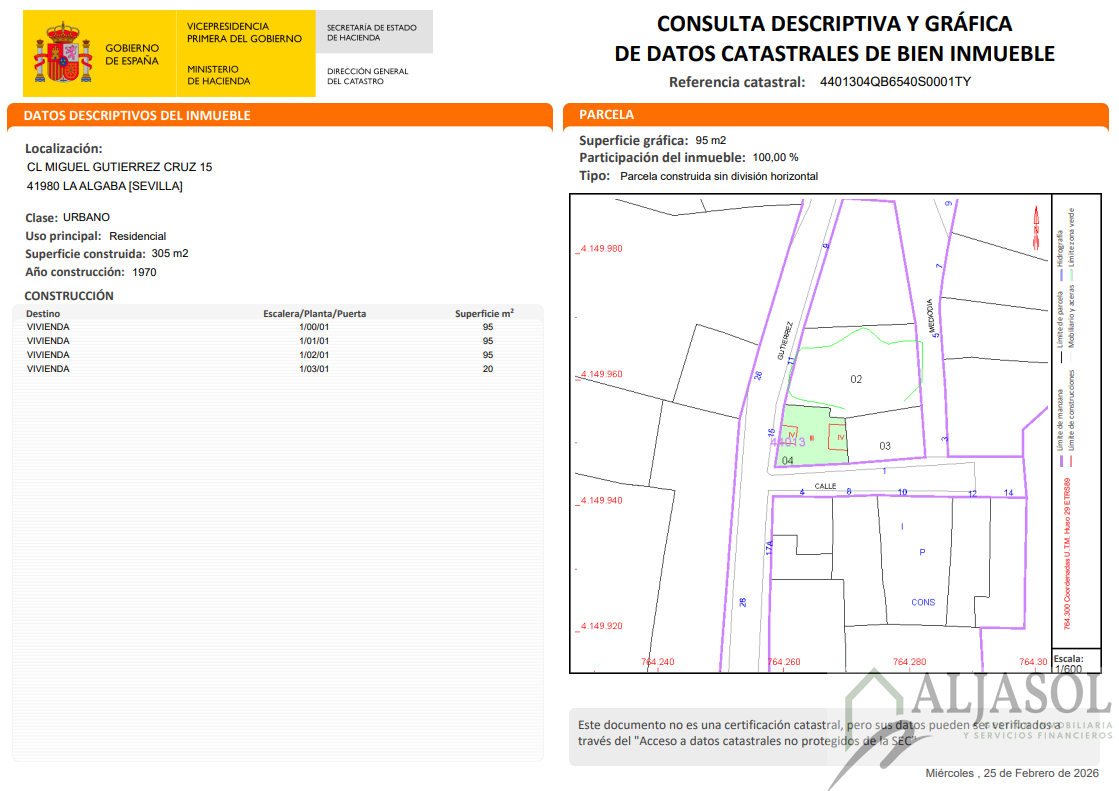Viewport: 1119px width, 791px height.
Task: Select the DATOS DESCRIPTIVOS DEL INMUEBLE header
Action: [x=140, y=115]
